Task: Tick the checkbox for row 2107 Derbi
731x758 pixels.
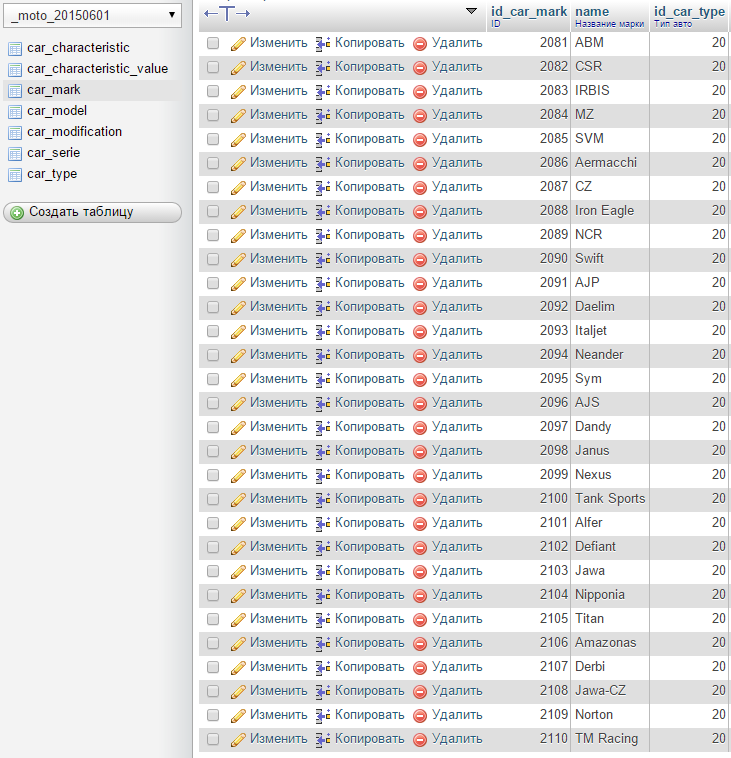Action: point(213,667)
